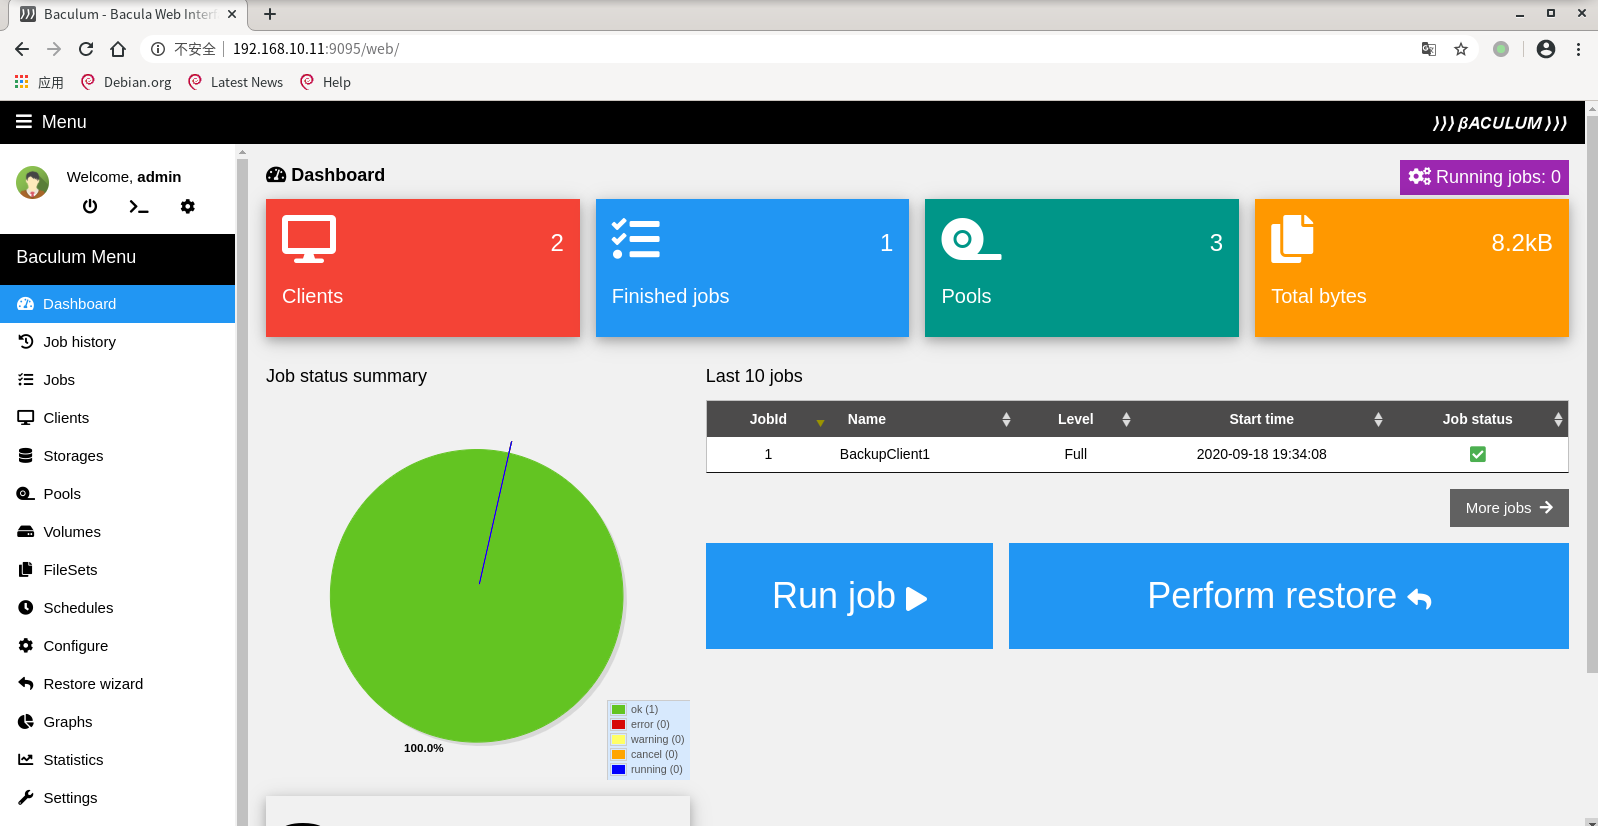Viewport: 1598px width, 826px height.
Task: Click the power logout icon
Action: pyautogui.click(x=90, y=206)
